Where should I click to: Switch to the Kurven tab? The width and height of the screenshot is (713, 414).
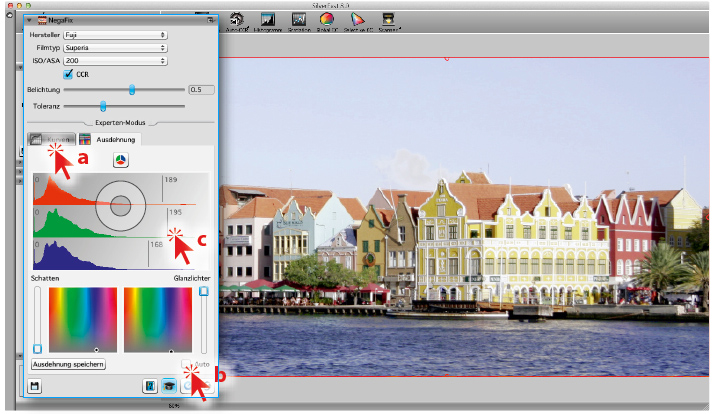point(52,140)
